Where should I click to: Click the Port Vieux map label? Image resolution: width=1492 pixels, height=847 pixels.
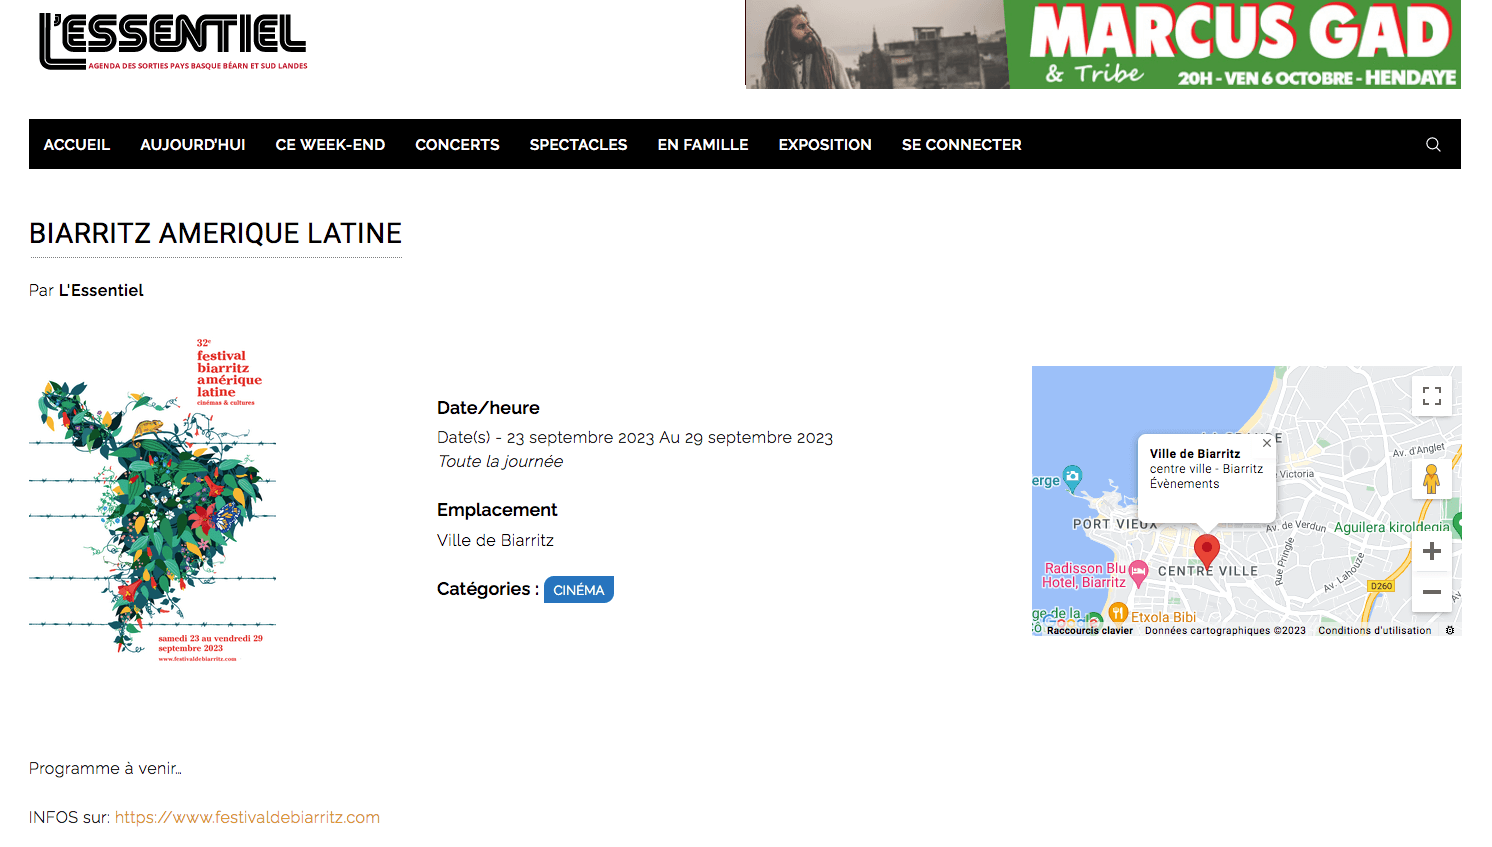click(1115, 524)
